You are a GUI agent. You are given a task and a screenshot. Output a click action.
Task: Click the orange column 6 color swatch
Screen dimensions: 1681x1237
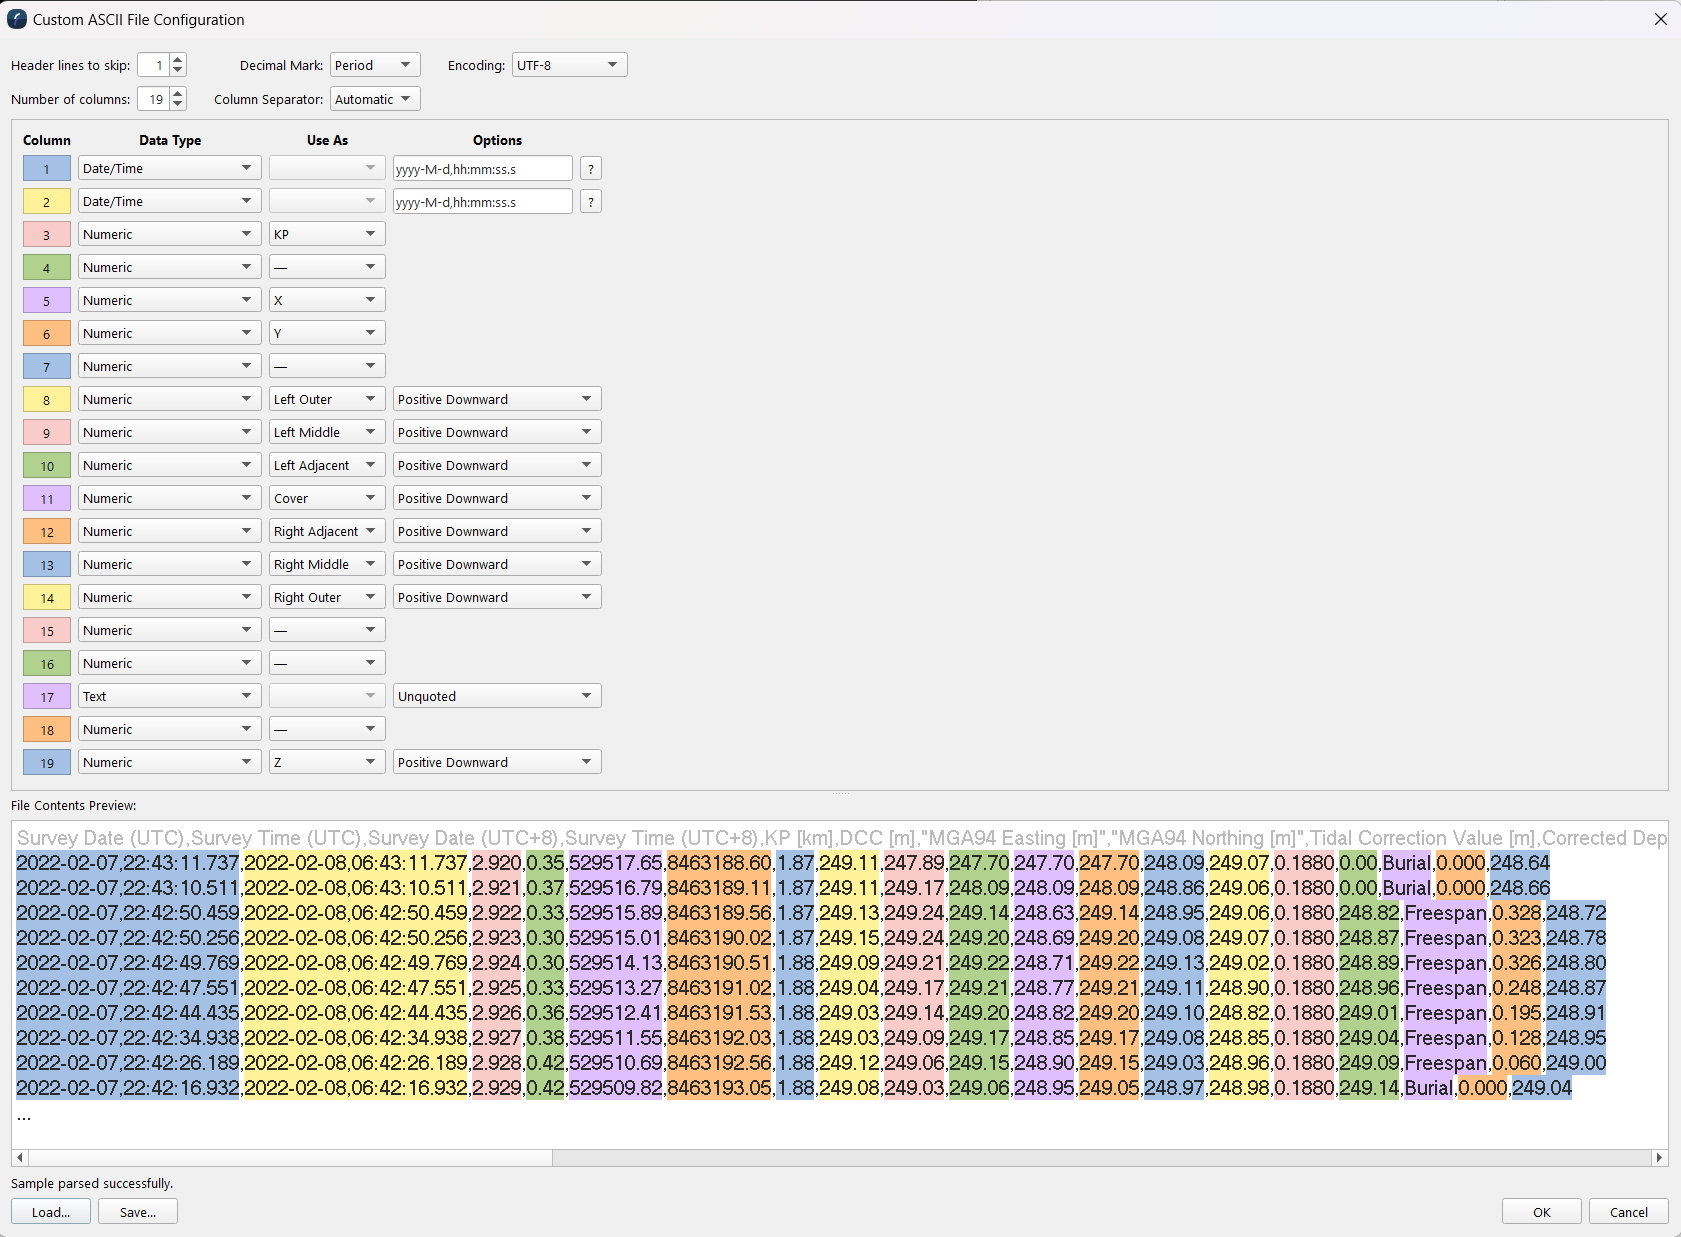click(47, 334)
